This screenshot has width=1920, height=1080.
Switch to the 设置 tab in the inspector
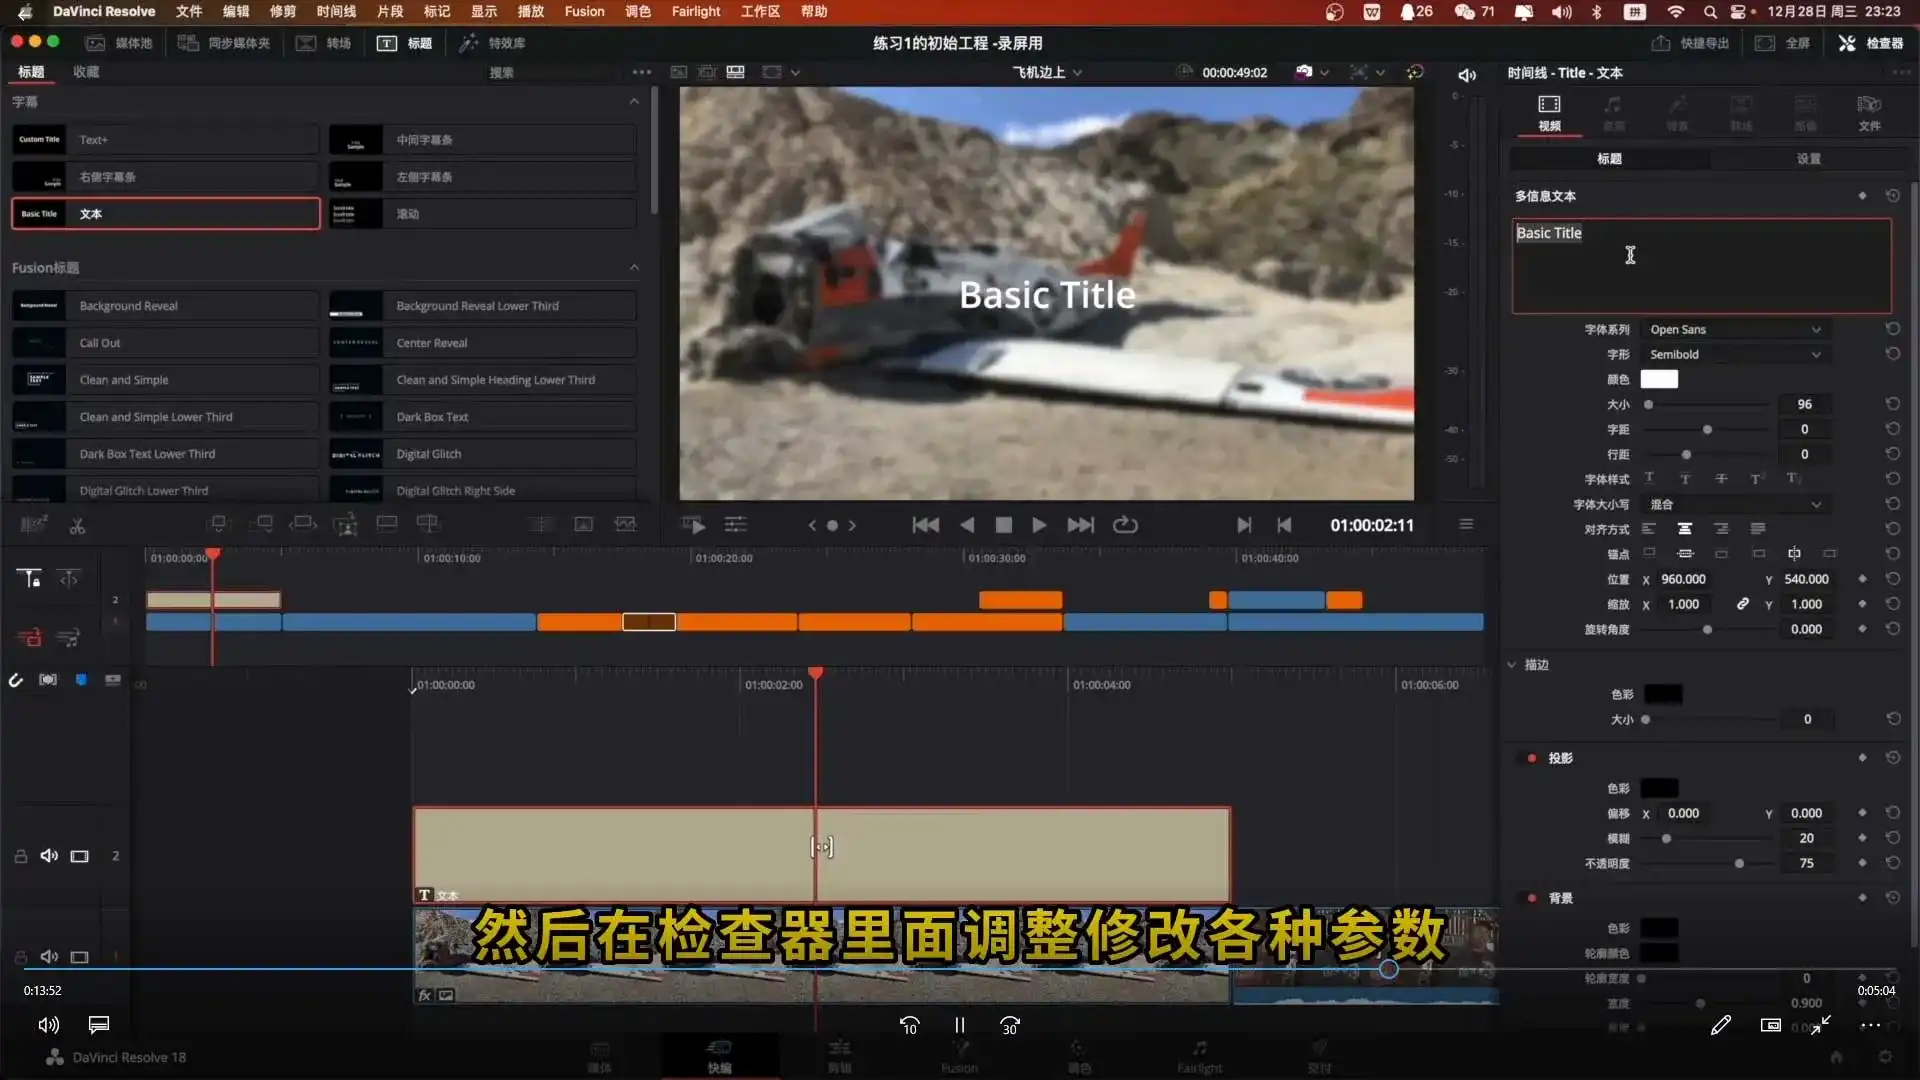click(1808, 158)
